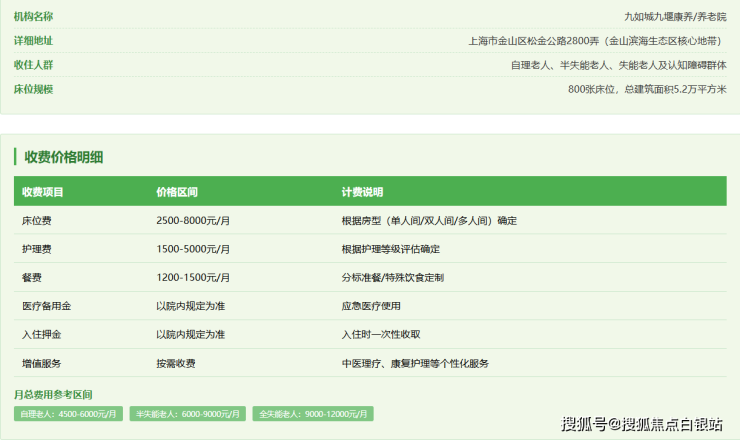Screen dimensions: 740x440
Task: Click the 增值服务 row label
Action: tap(42, 364)
